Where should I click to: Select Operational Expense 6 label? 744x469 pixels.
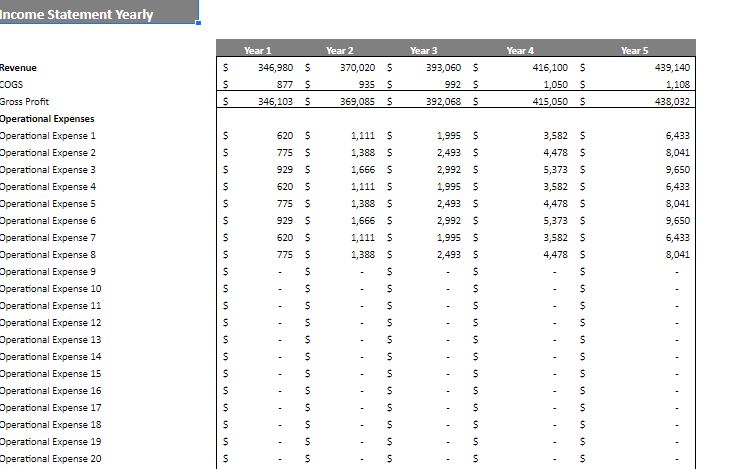click(47, 221)
